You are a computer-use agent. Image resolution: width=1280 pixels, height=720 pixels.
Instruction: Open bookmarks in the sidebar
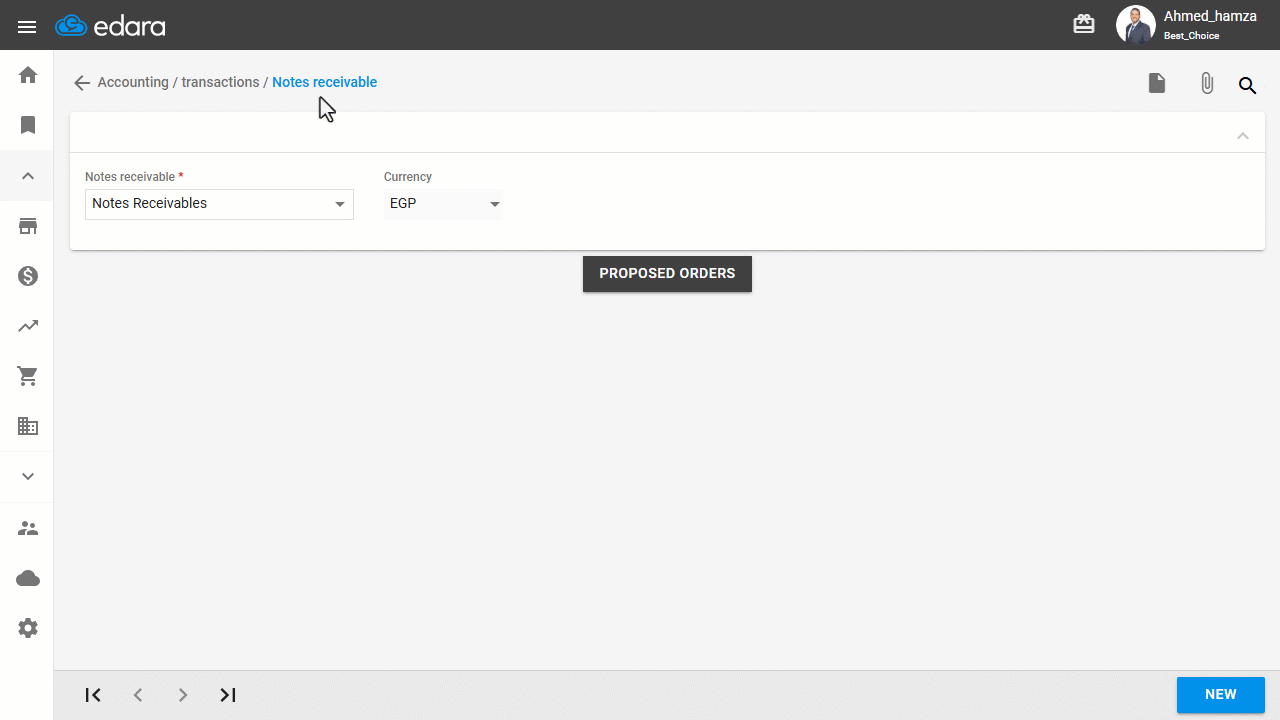tap(28, 125)
